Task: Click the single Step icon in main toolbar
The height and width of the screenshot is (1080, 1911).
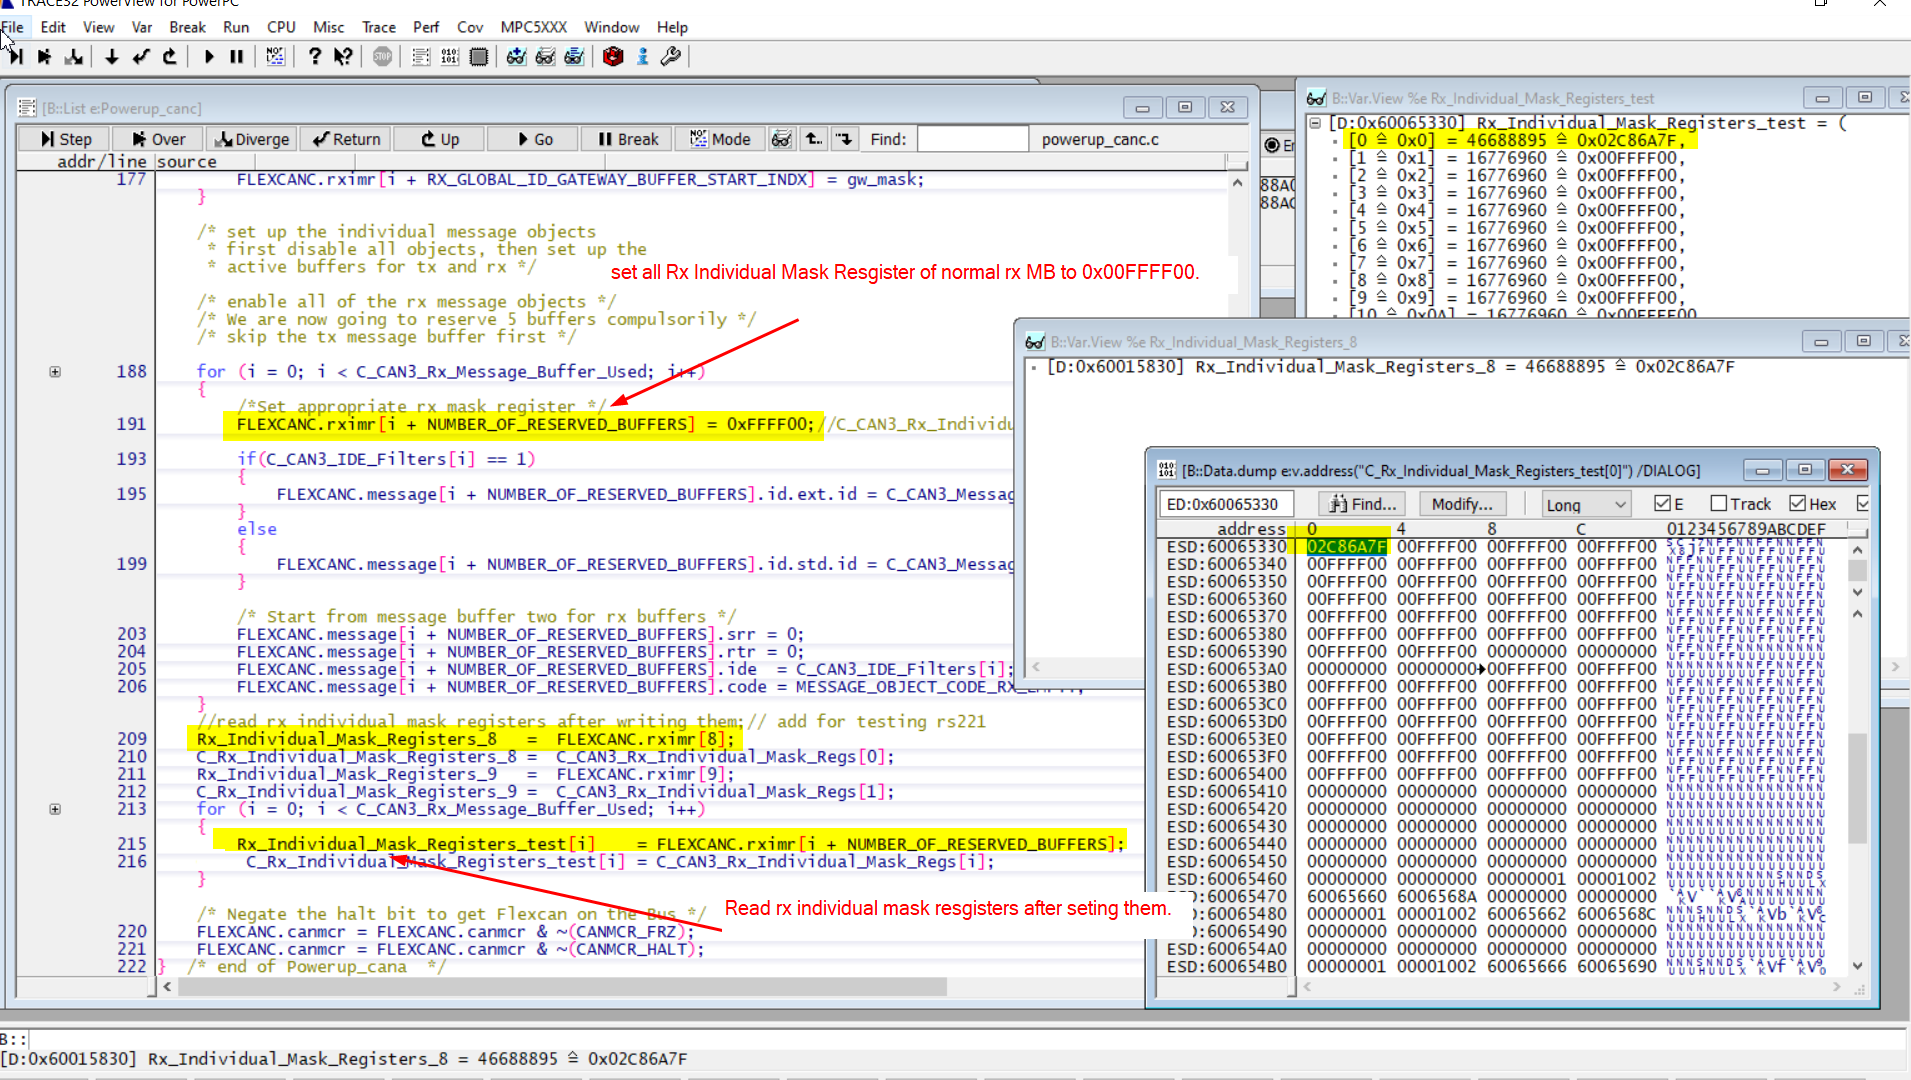Action: click(16, 57)
